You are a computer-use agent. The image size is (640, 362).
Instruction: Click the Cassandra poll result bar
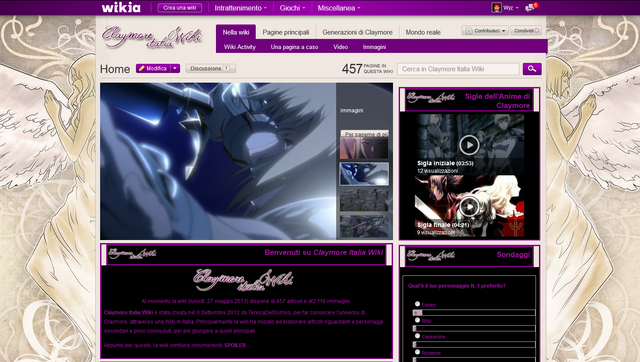click(474, 344)
